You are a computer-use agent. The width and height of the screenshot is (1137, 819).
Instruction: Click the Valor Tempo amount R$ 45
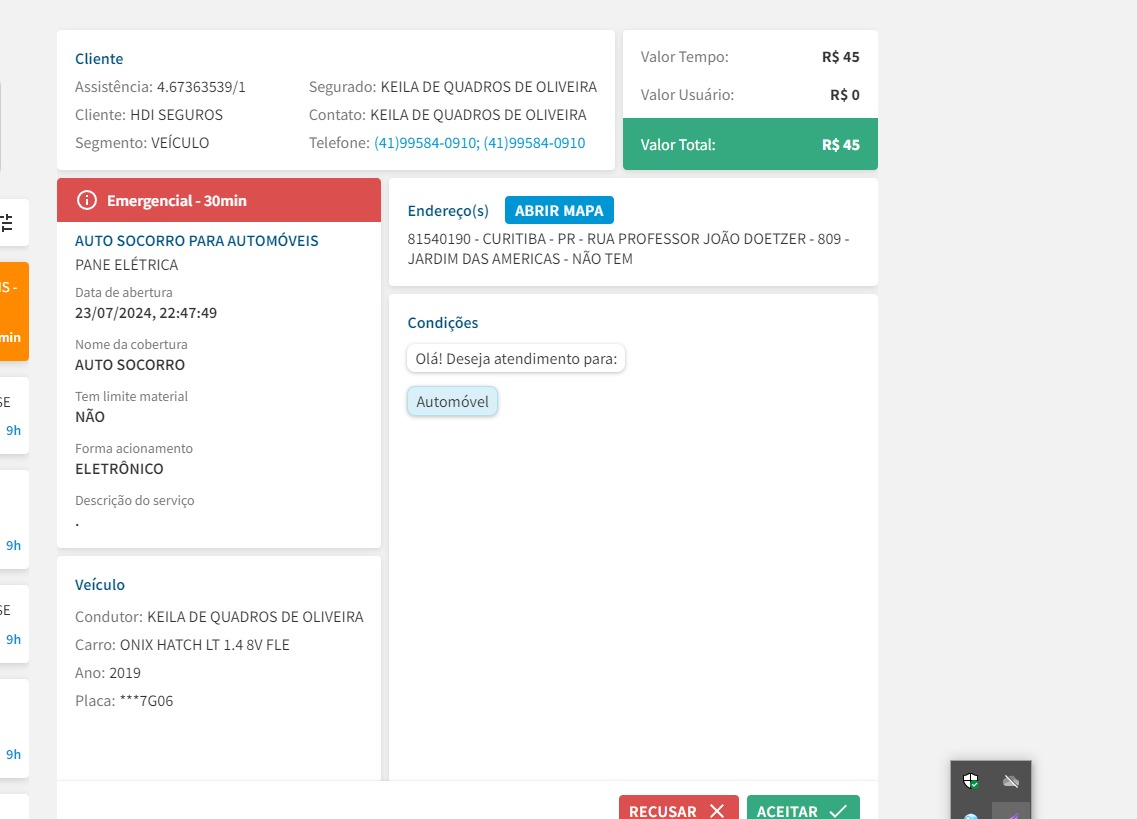click(840, 57)
